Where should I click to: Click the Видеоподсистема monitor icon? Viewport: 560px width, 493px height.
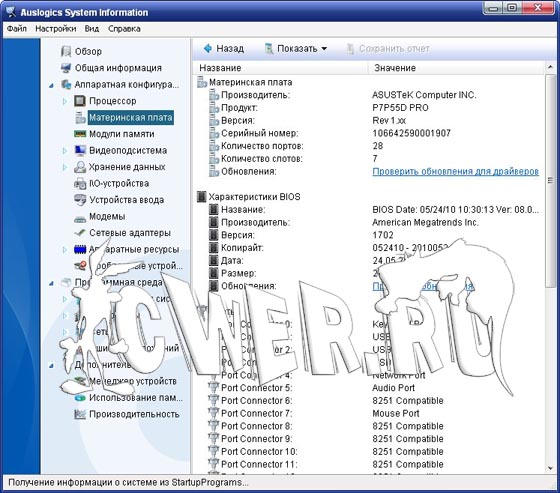[x=80, y=150]
